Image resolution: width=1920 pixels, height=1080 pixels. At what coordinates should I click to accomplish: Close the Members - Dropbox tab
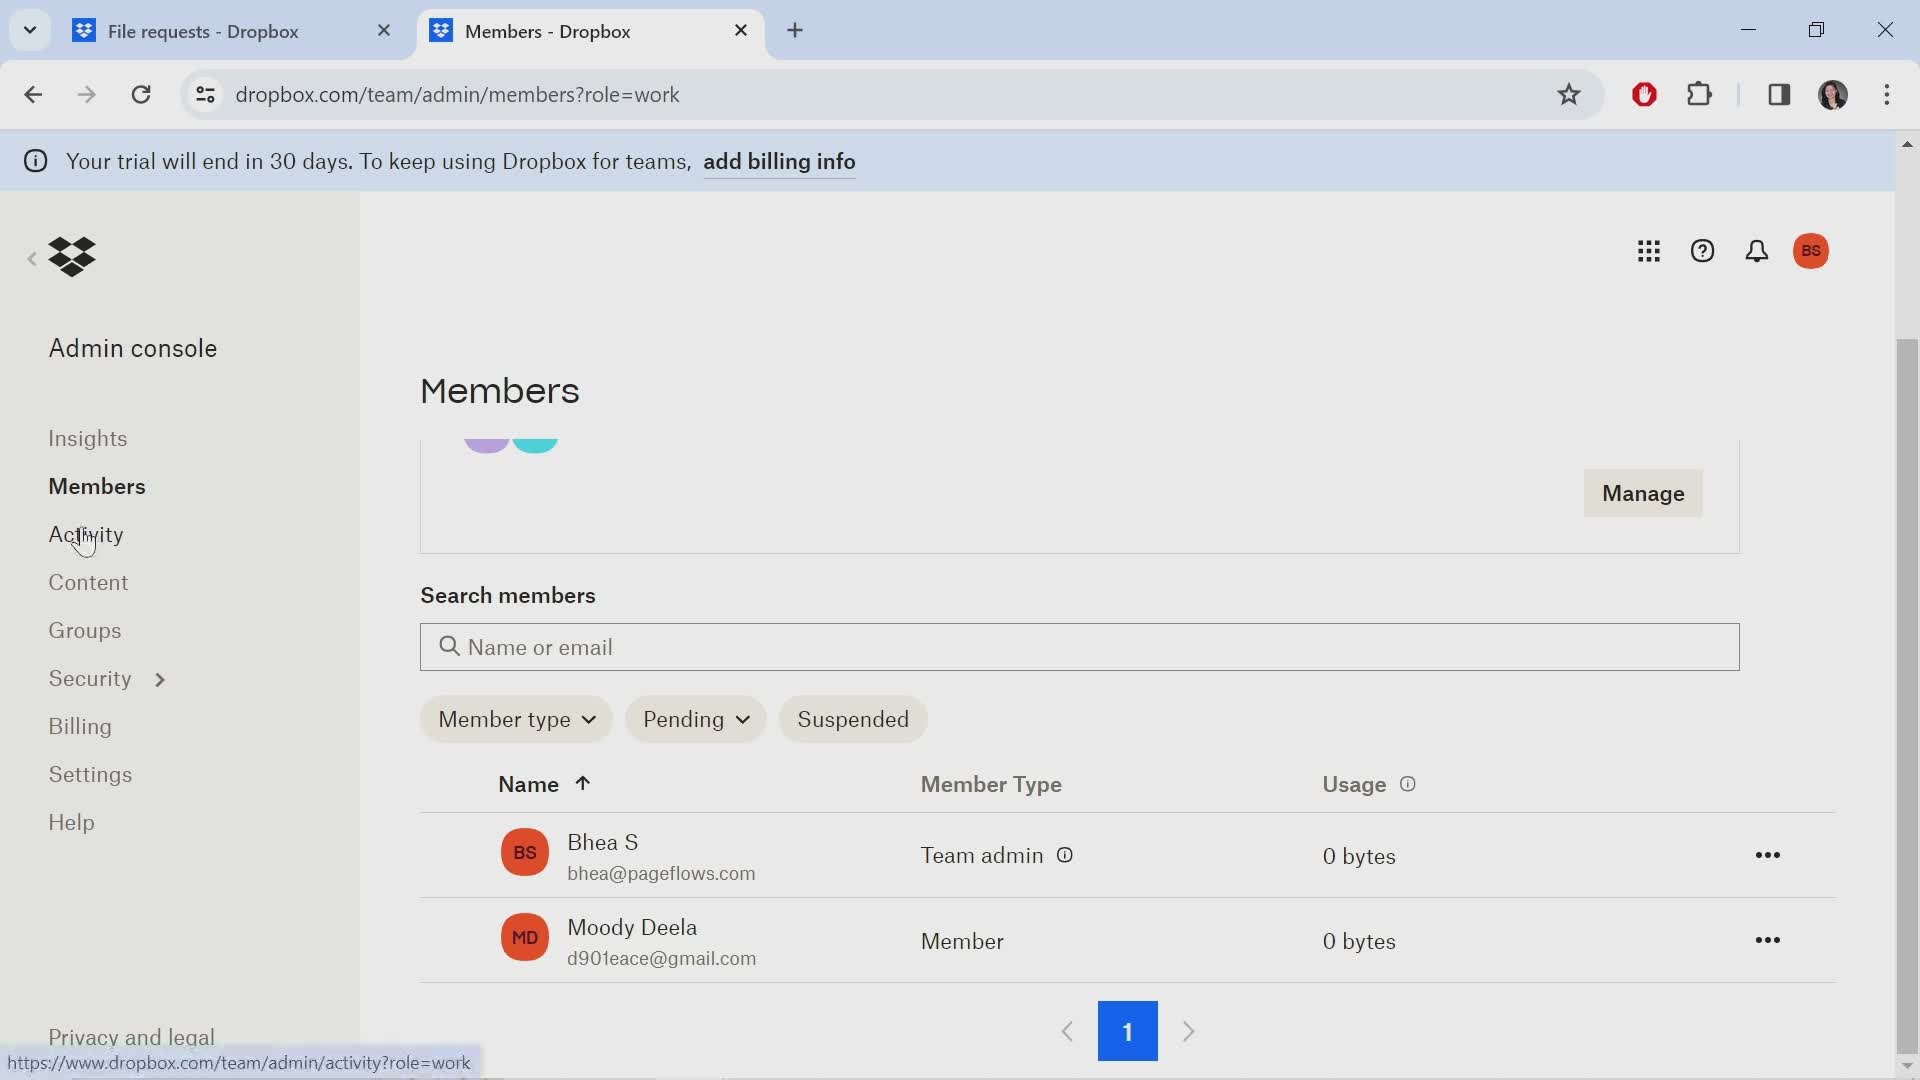(741, 31)
